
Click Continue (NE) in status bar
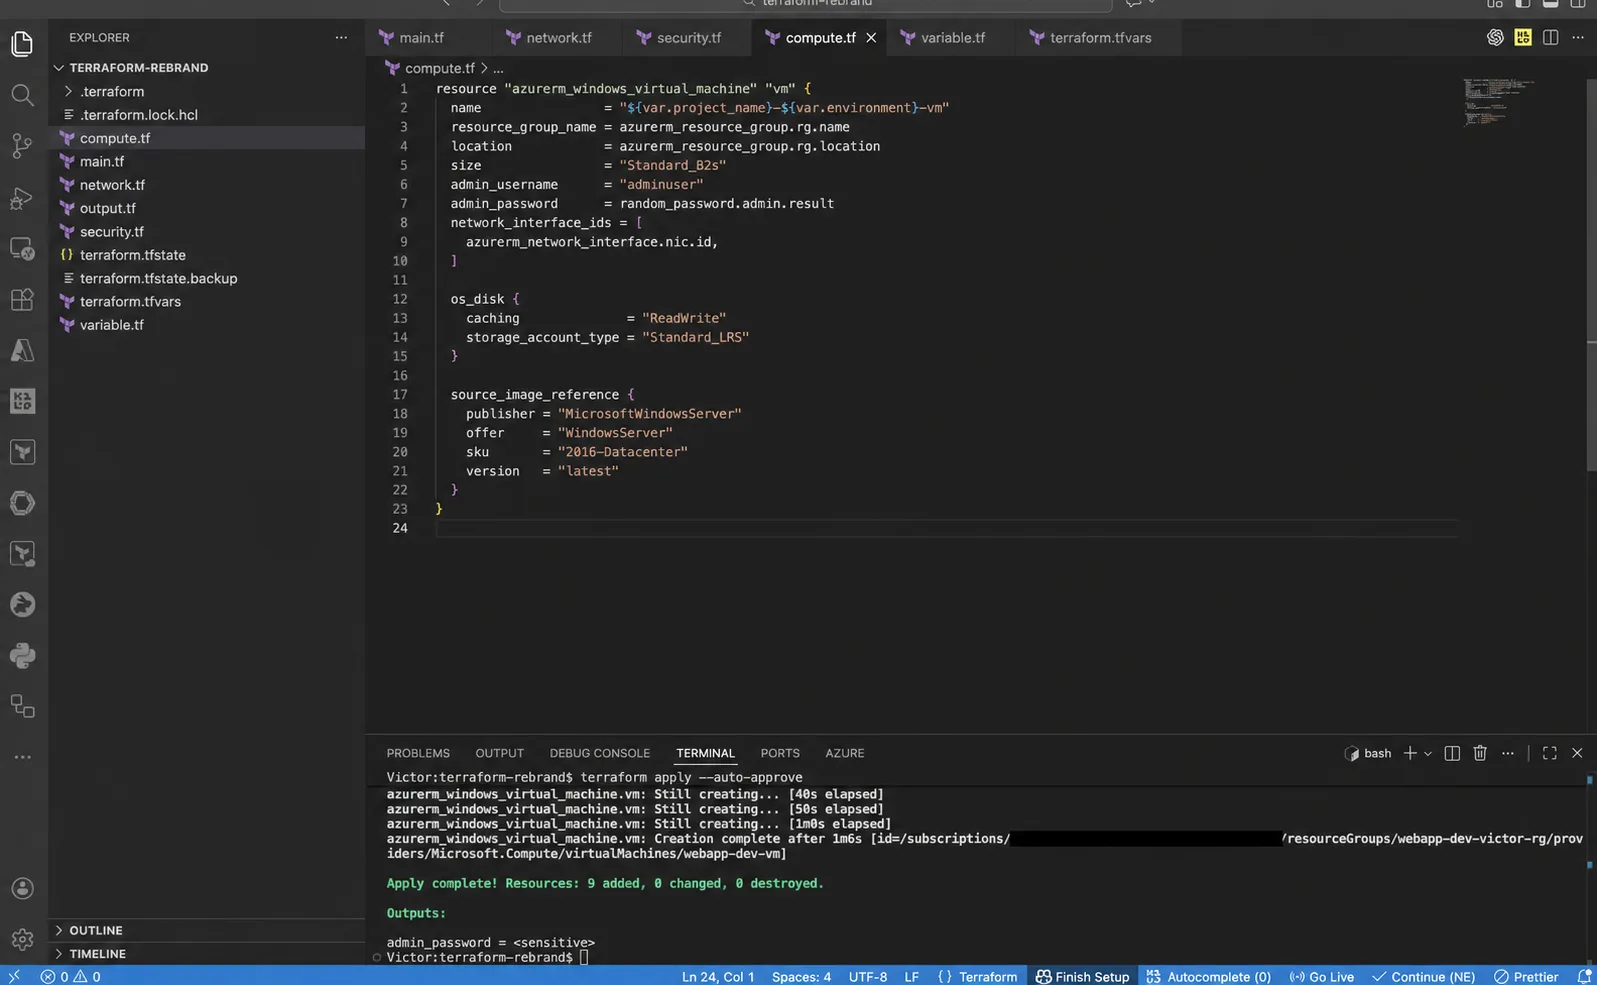click(x=1423, y=976)
